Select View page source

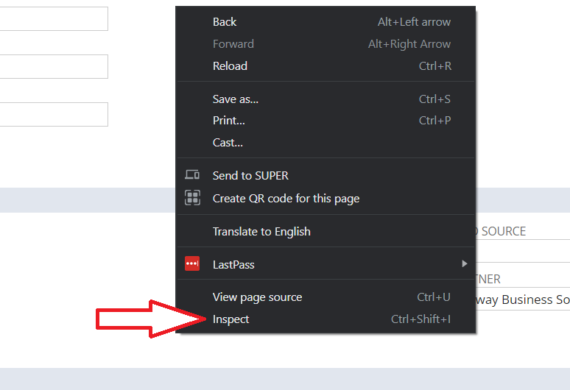pyautogui.click(x=325, y=297)
